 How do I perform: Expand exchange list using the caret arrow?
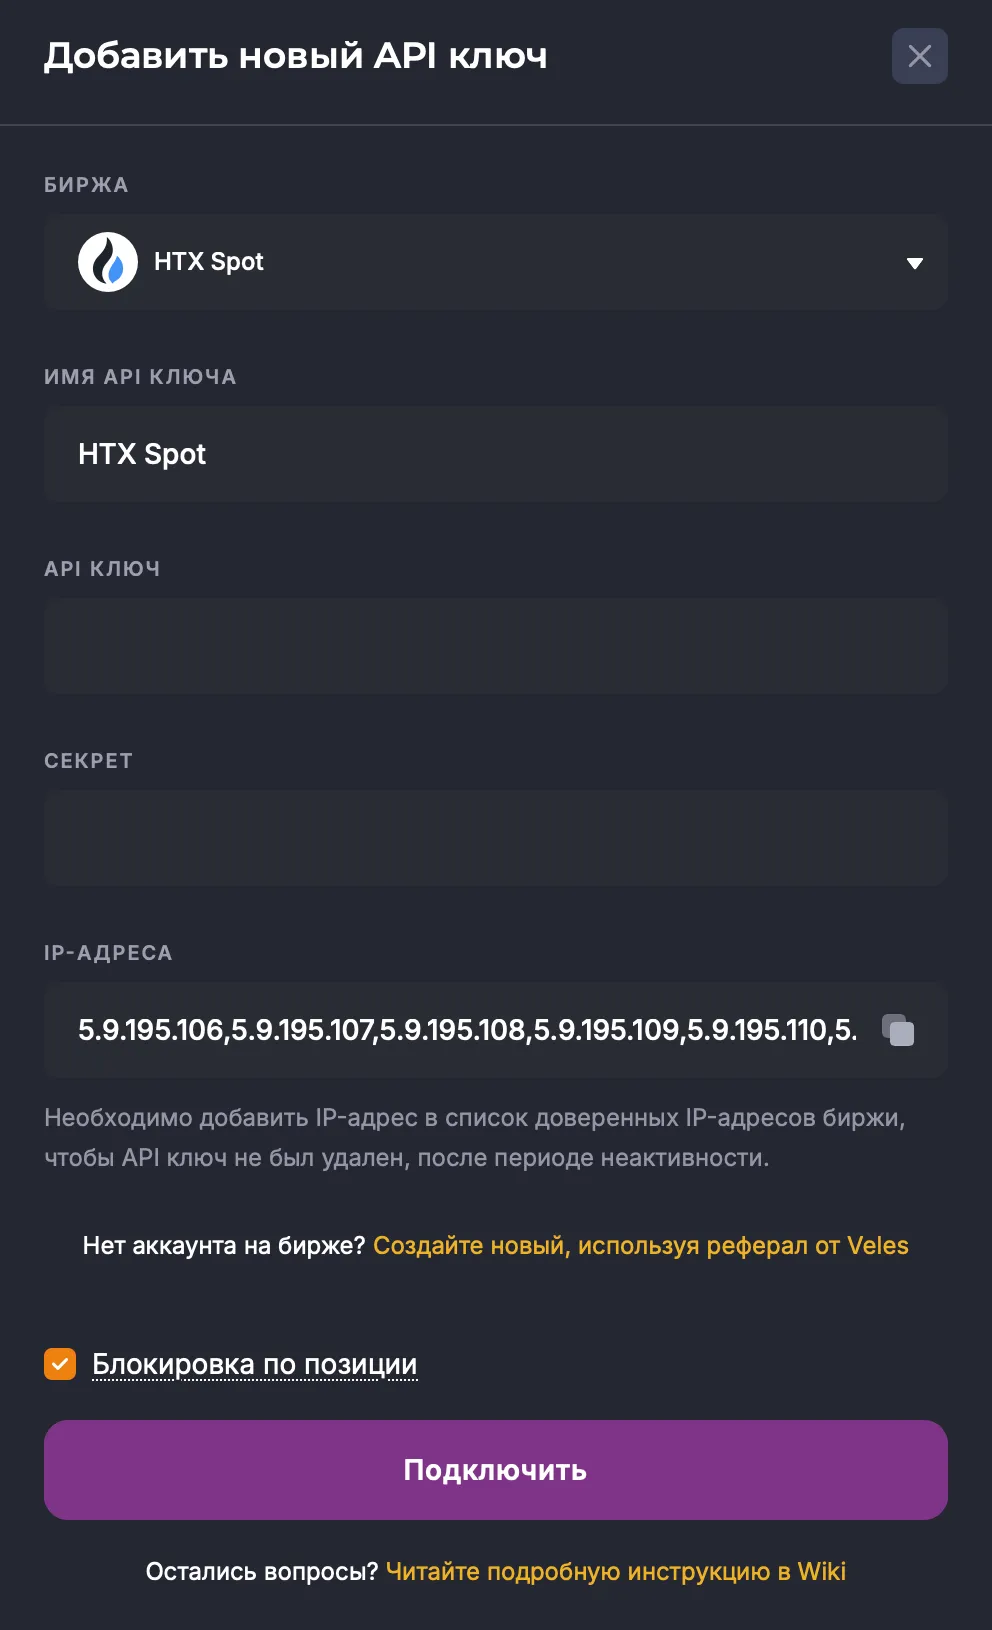[x=914, y=263]
